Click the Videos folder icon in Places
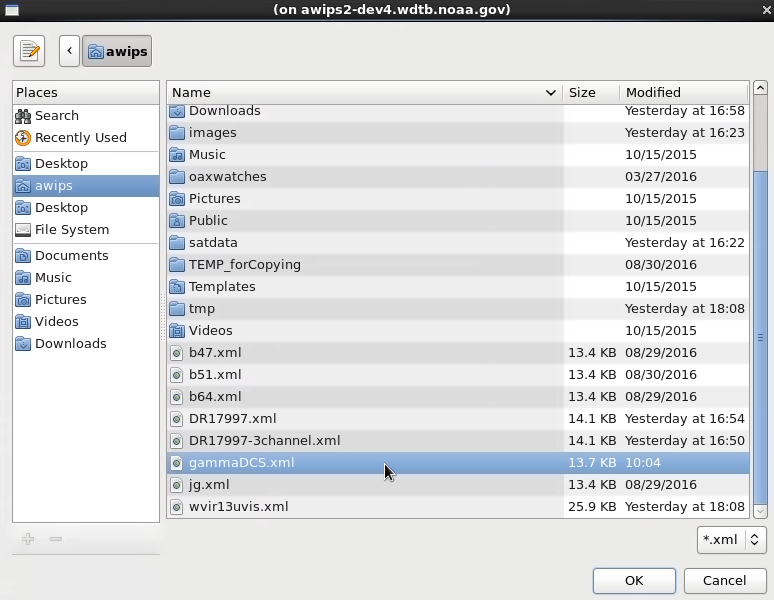 coord(23,322)
